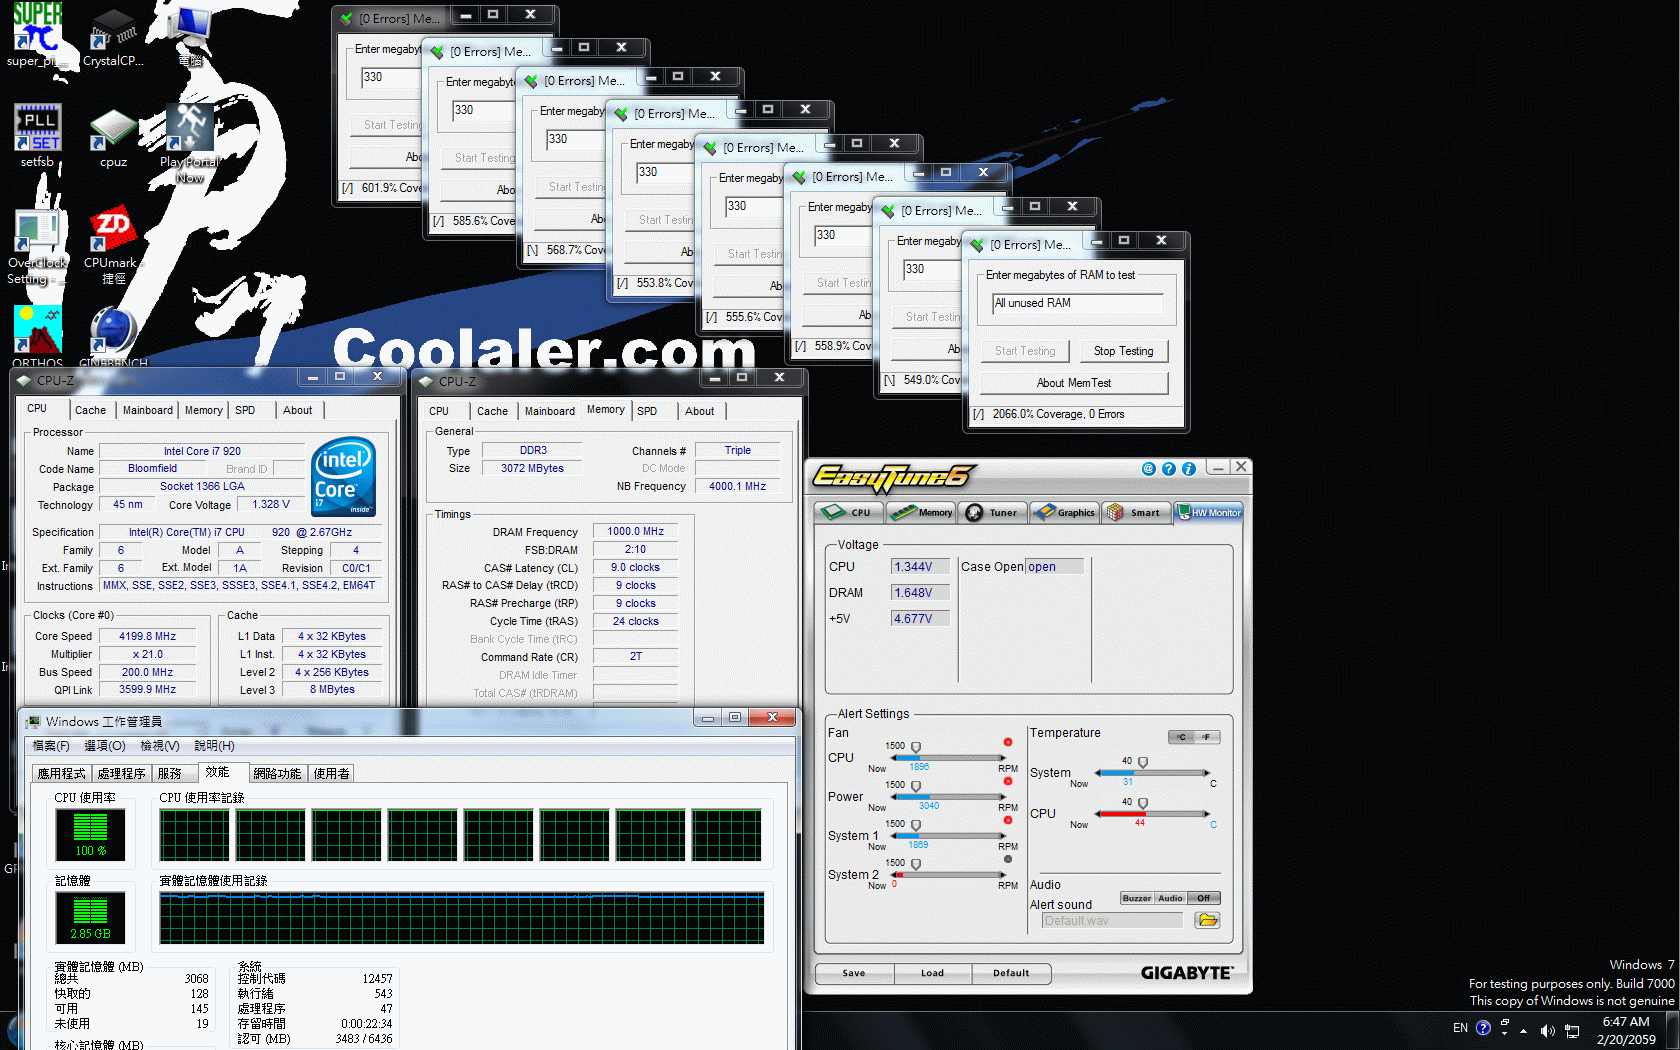
Task: Select the EasyTune6 HW Monitor tab
Action: tap(1208, 512)
